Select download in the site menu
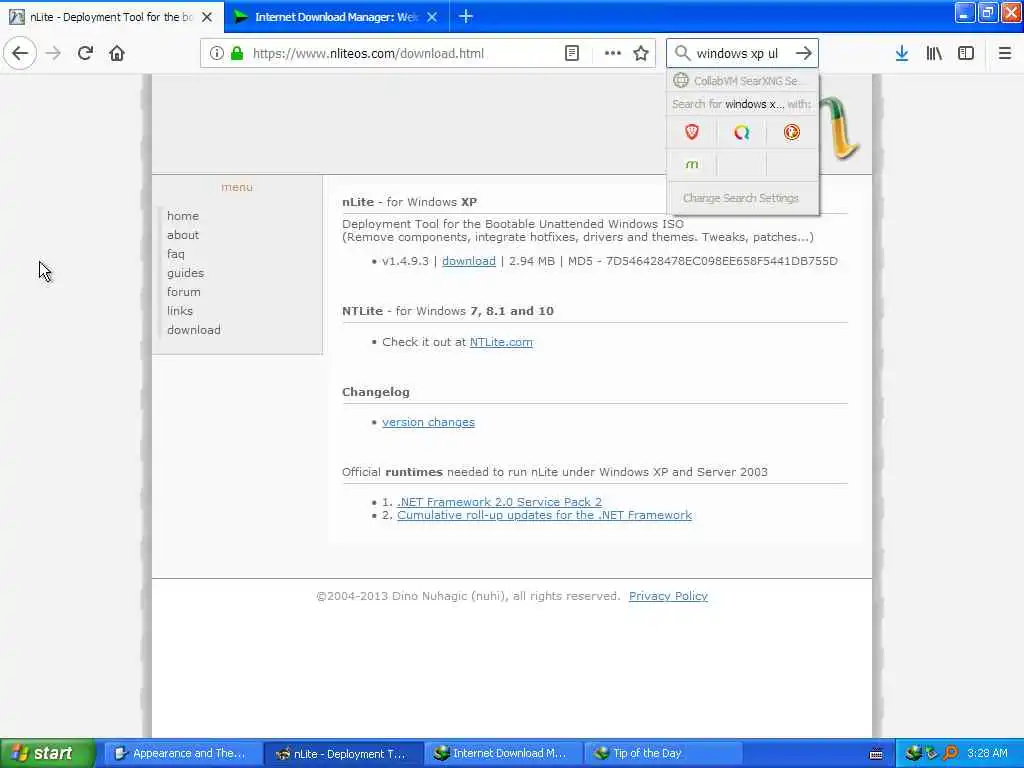The height and width of the screenshot is (768, 1024). [194, 329]
